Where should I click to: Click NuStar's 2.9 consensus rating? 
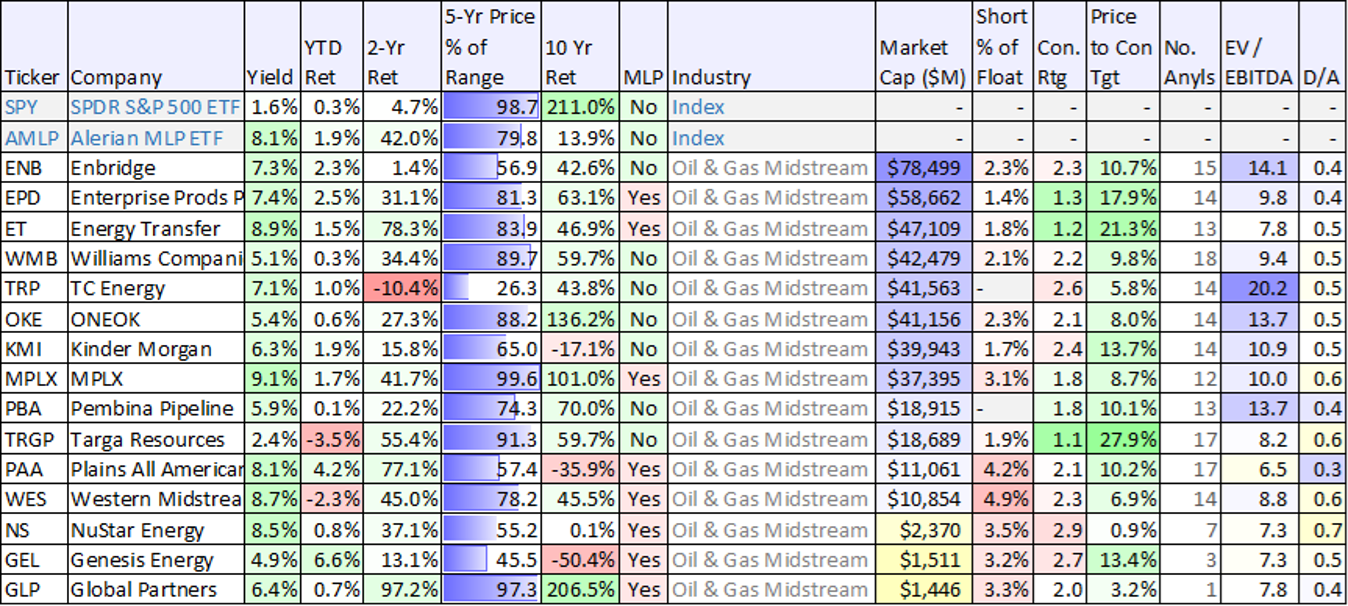click(1060, 530)
